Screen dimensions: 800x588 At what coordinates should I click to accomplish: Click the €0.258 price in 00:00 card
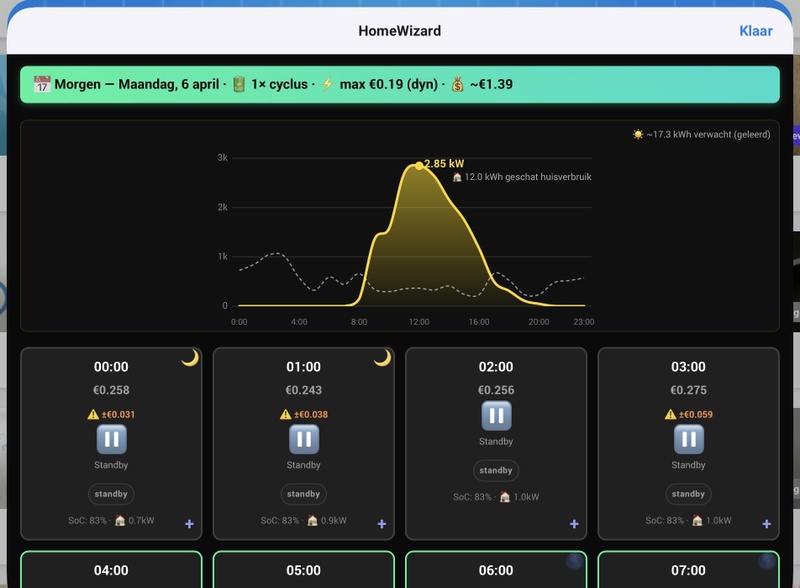click(x=111, y=390)
